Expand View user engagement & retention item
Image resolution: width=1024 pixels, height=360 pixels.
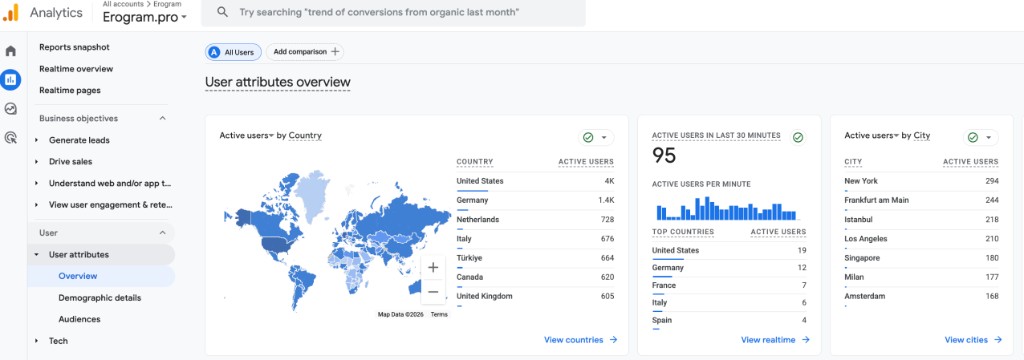click(x=37, y=205)
